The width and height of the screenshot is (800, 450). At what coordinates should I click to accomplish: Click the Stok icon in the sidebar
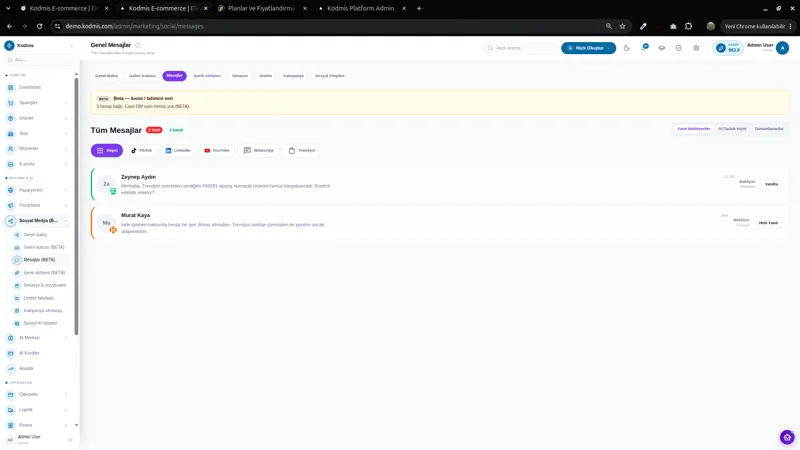[11, 134]
